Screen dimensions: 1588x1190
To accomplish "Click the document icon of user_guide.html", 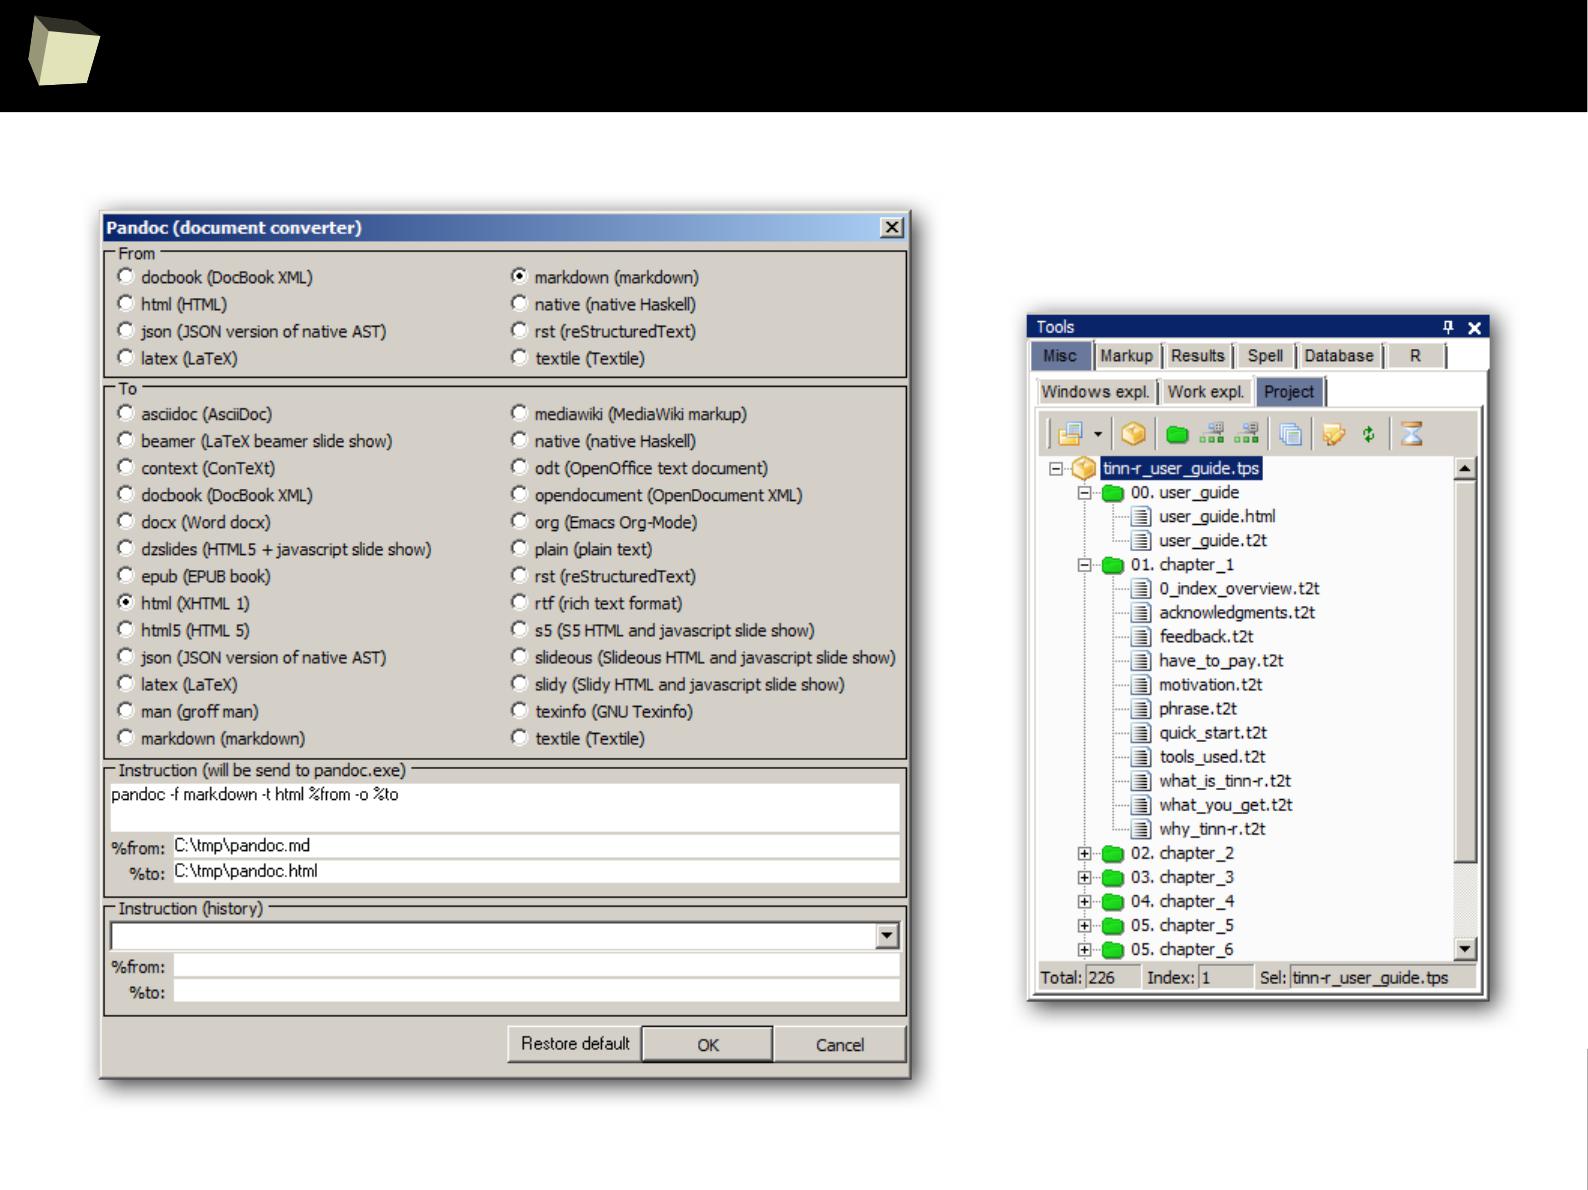I will point(1140,517).
